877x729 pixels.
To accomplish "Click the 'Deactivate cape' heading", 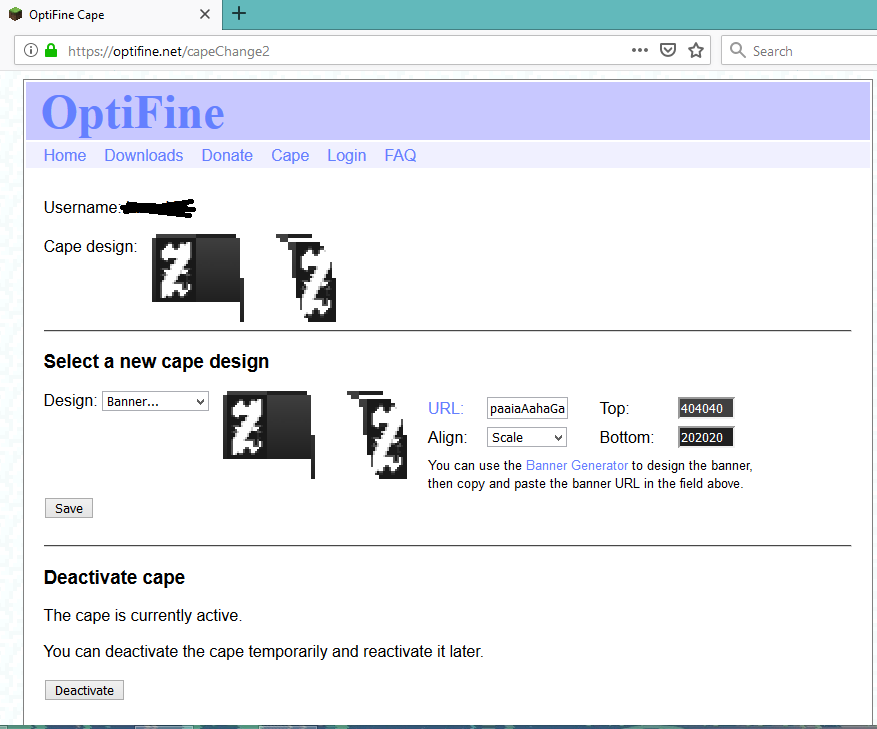I will [x=114, y=577].
